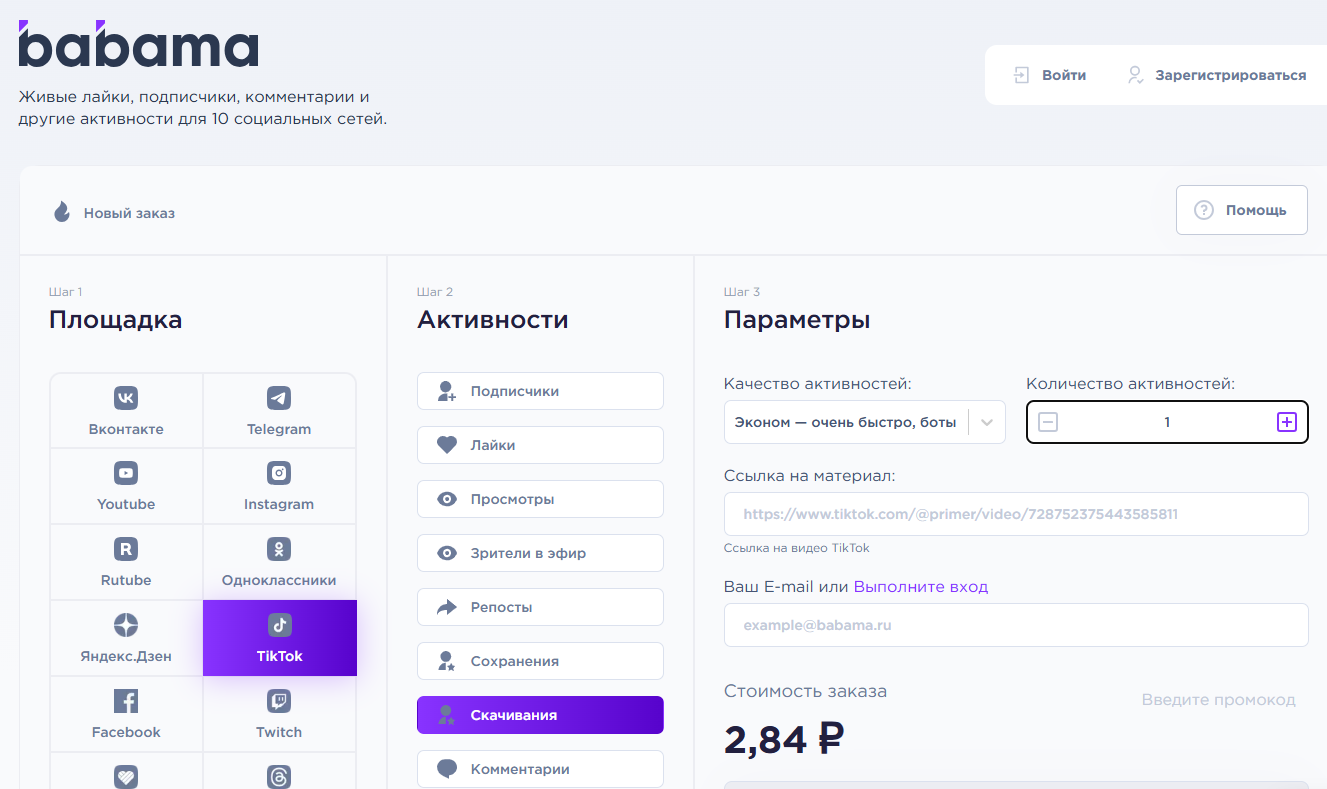
Task: Choose the Twitch platform icon
Action: 279,701
